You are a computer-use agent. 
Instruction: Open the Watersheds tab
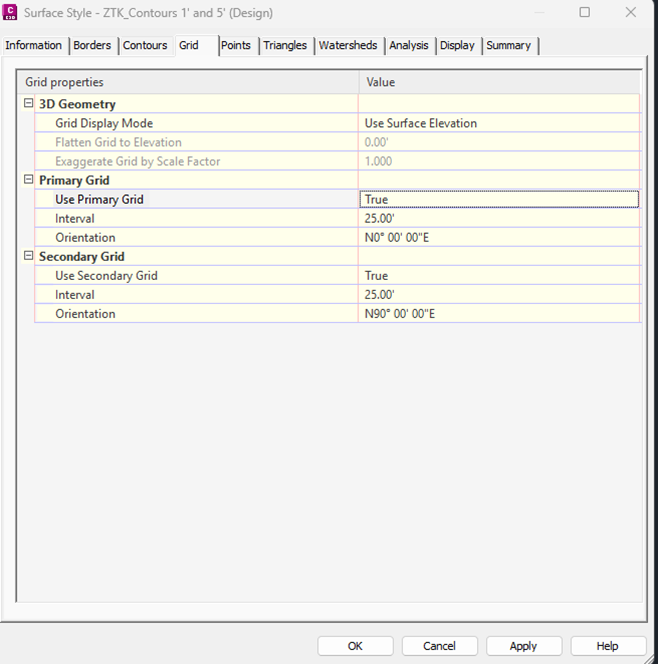(348, 45)
